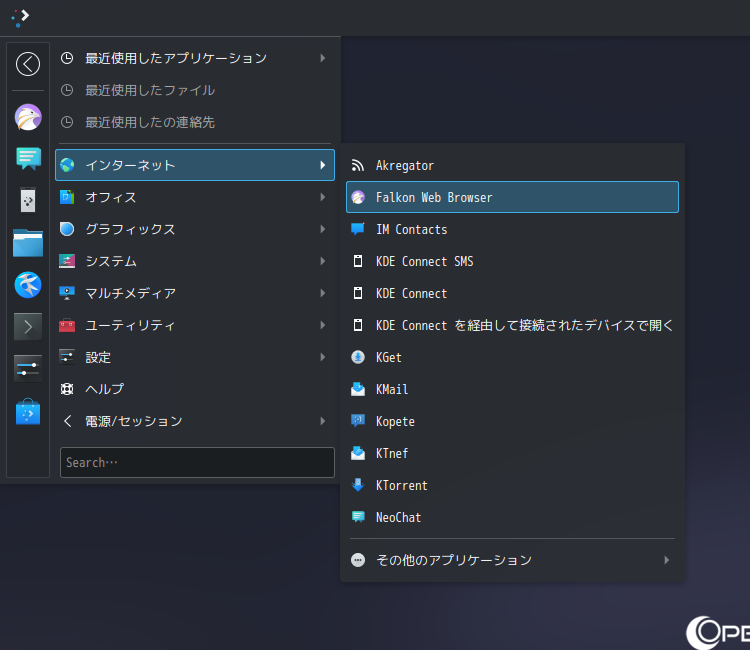The width and height of the screenshot is (750, 650).
Task: Click the KDE Connect SMS phone icon
Action: pyautogui.click(x=358, y=261)
